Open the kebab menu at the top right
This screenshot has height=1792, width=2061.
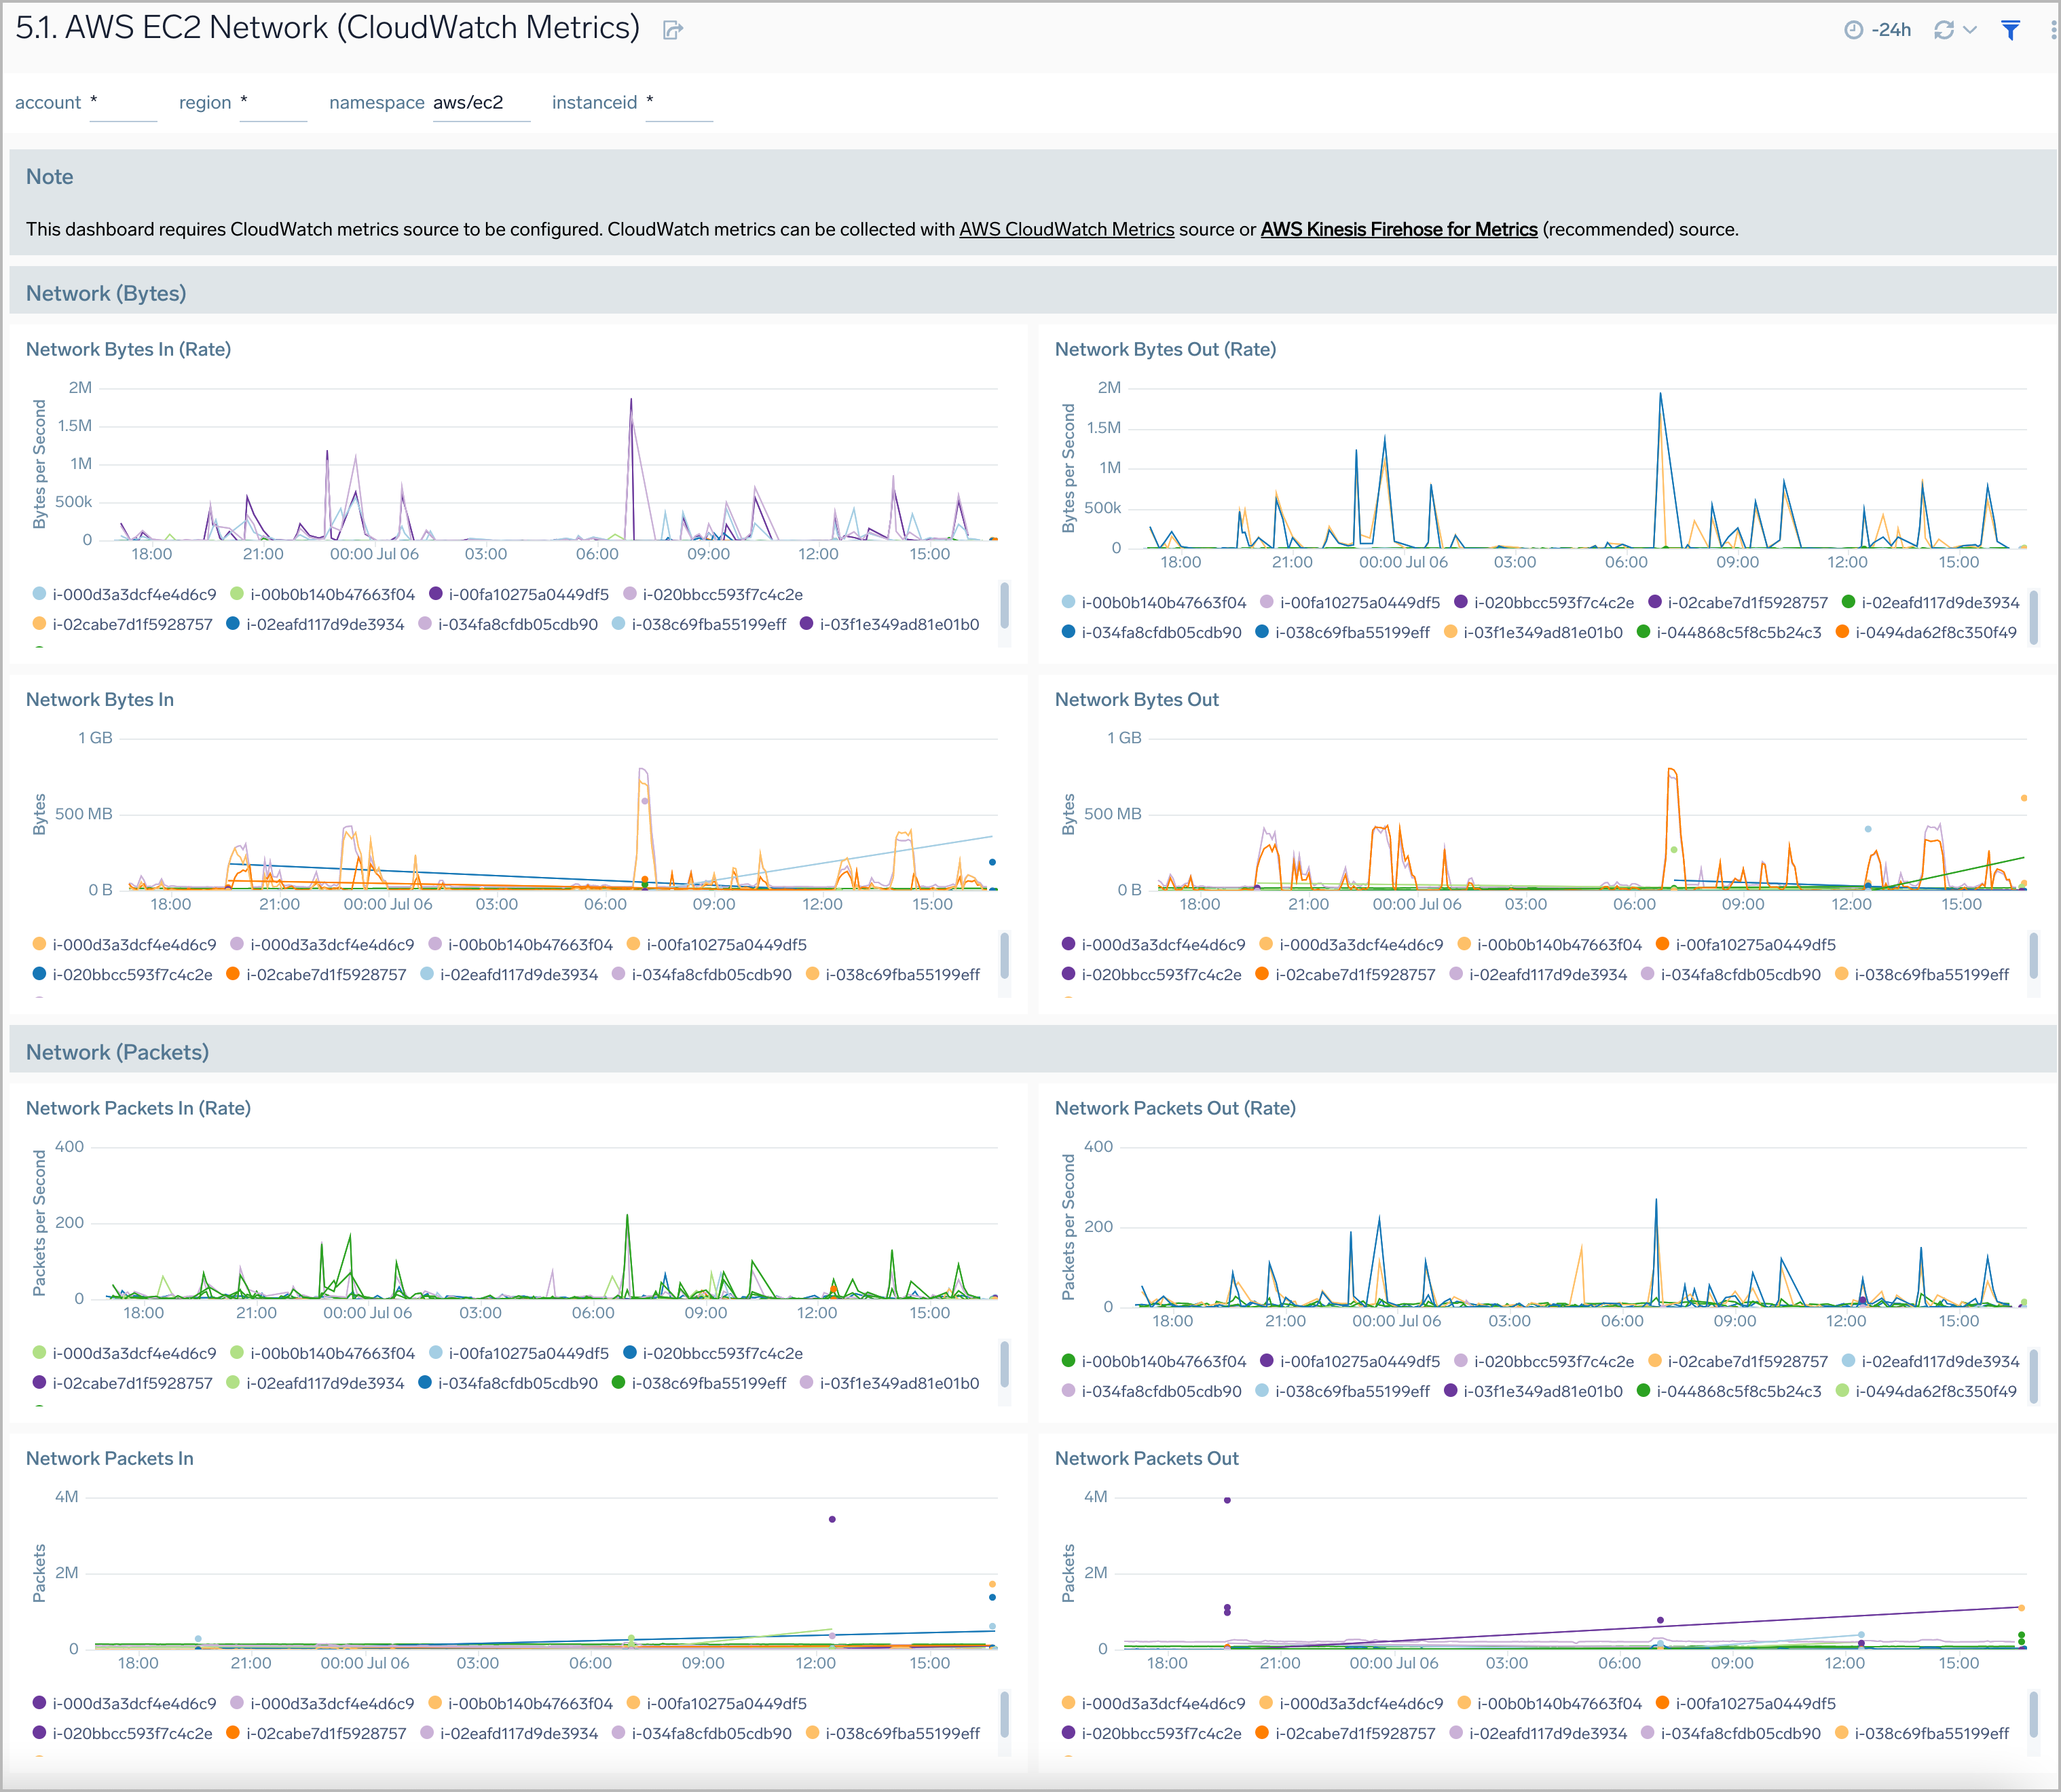click(x=2053, y=30)
